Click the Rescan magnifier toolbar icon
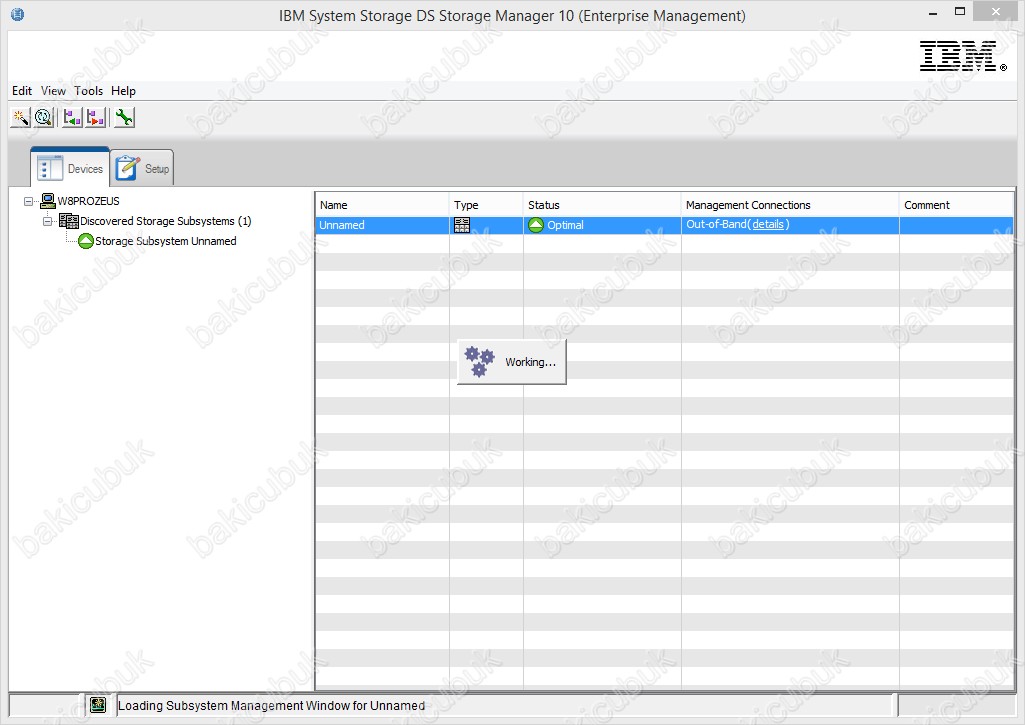Image resolution: width=1025 pixels, height=725 pixels. 44,118
